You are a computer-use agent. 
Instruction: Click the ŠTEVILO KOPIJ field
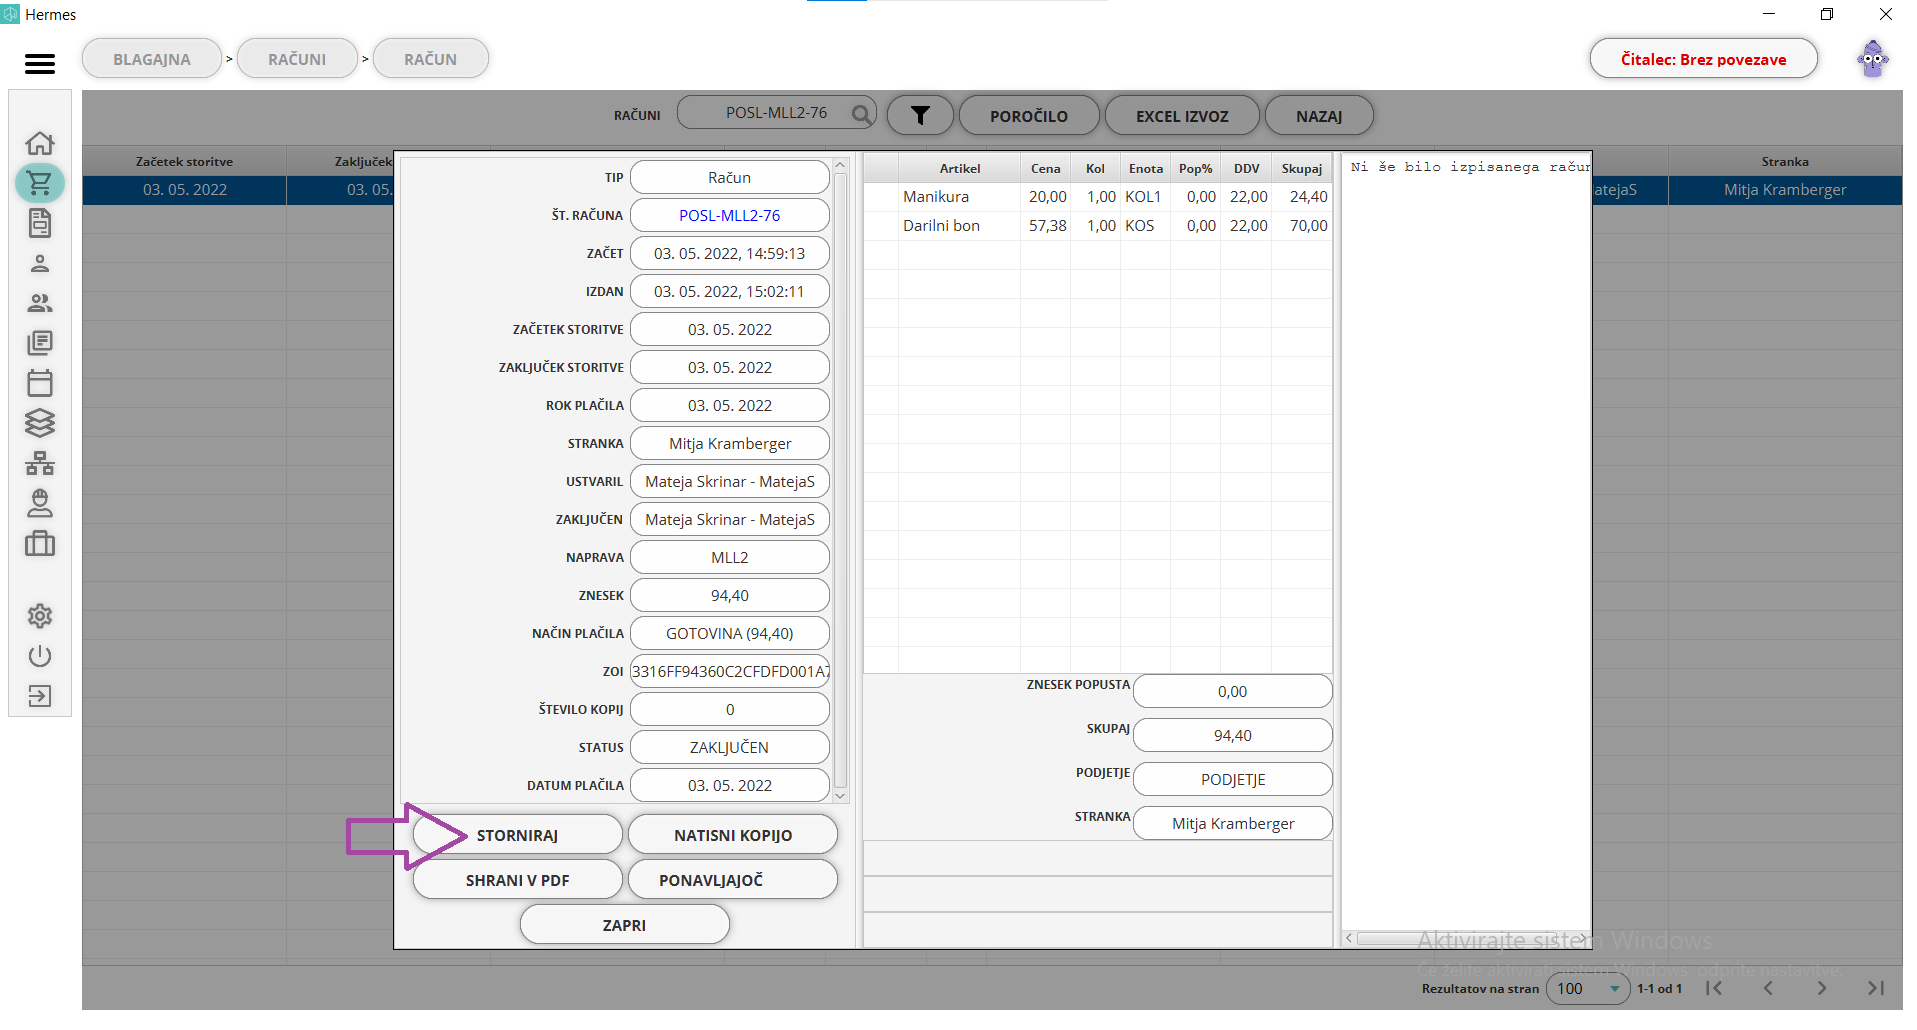point(730,709)
